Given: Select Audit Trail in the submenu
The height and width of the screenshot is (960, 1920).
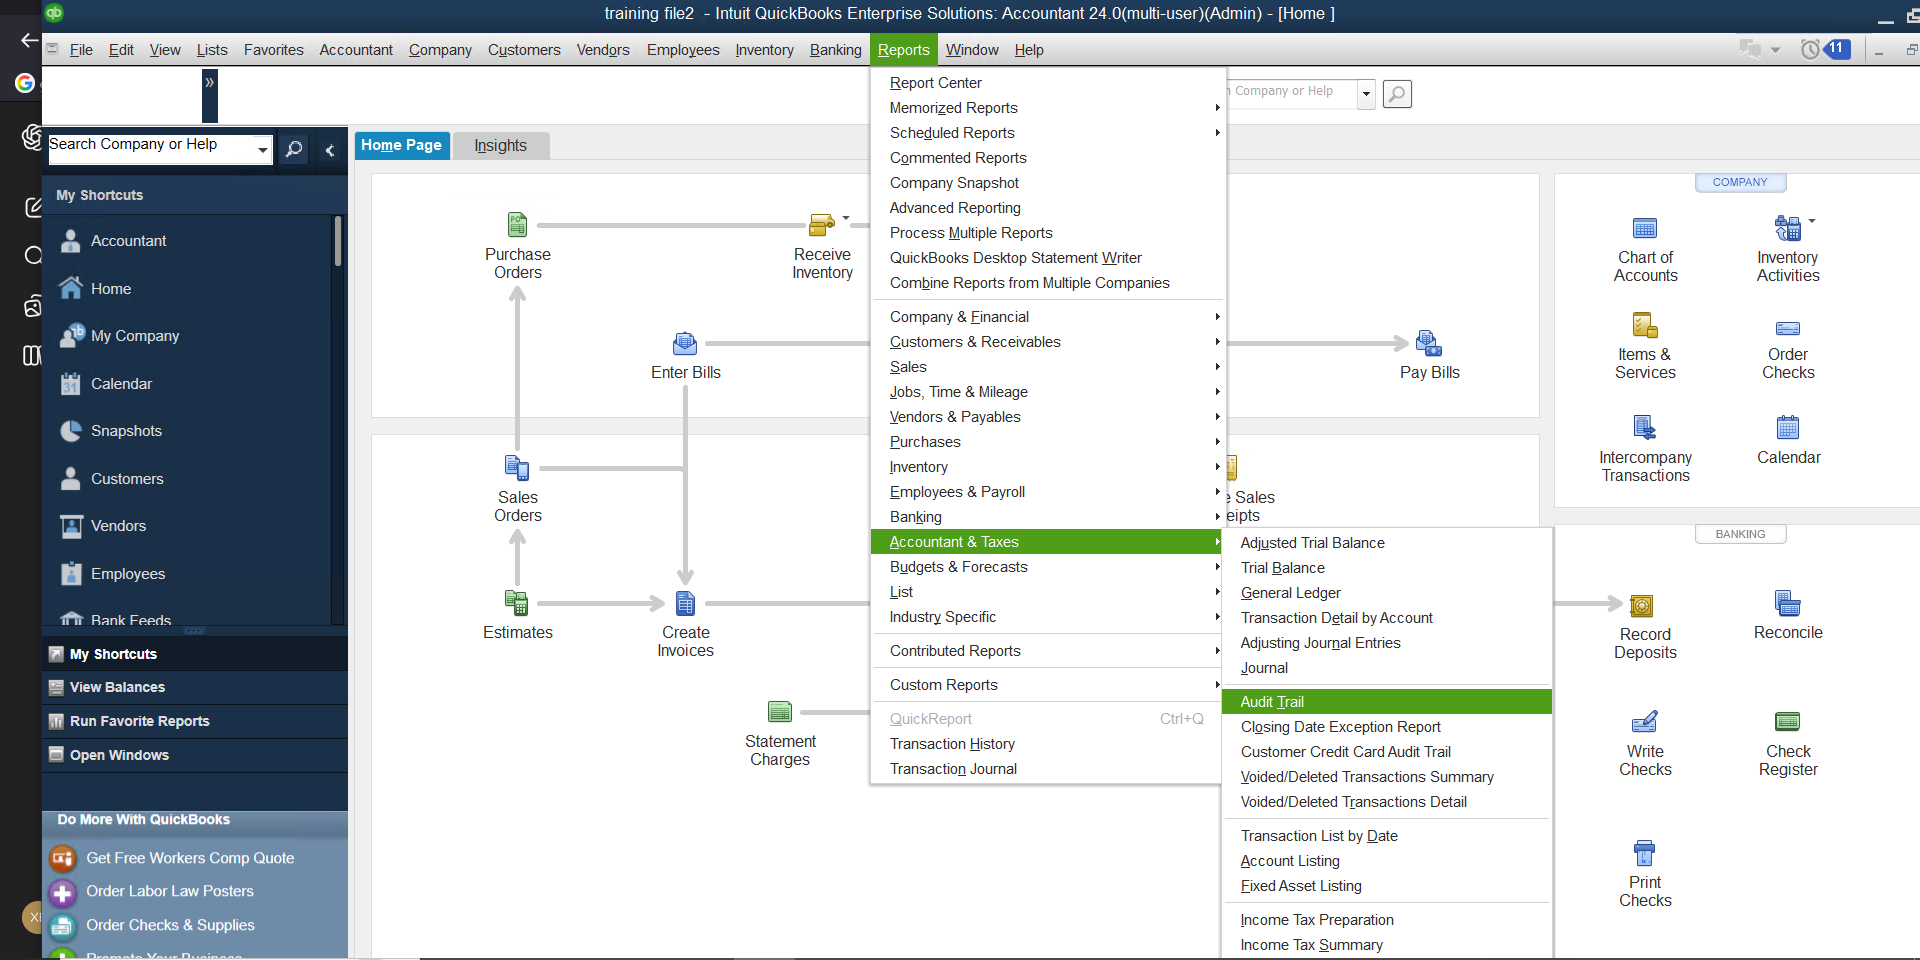Looking at the screenshot, I should (1386, 702).
